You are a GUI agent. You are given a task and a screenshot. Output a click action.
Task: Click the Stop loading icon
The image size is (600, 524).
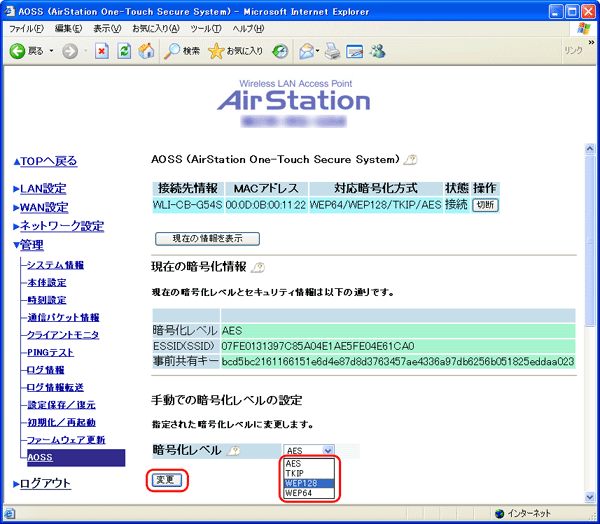pyautogui.click(x=102, y=50)
